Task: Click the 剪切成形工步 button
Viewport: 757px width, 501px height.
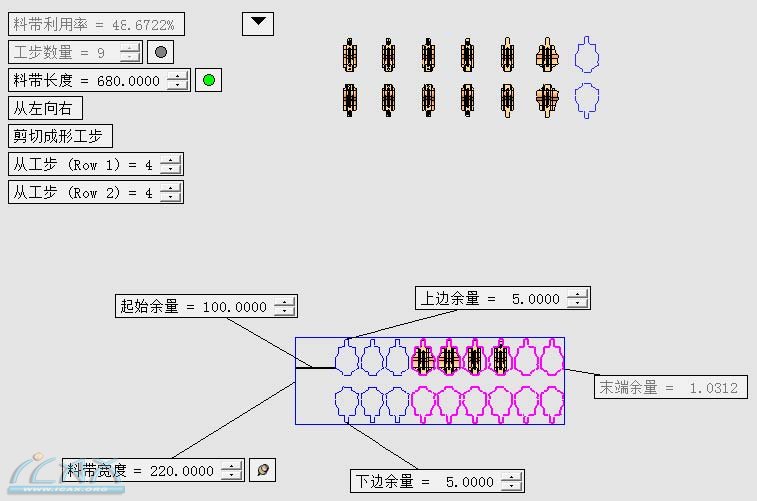Action: (x=60, y=136)
